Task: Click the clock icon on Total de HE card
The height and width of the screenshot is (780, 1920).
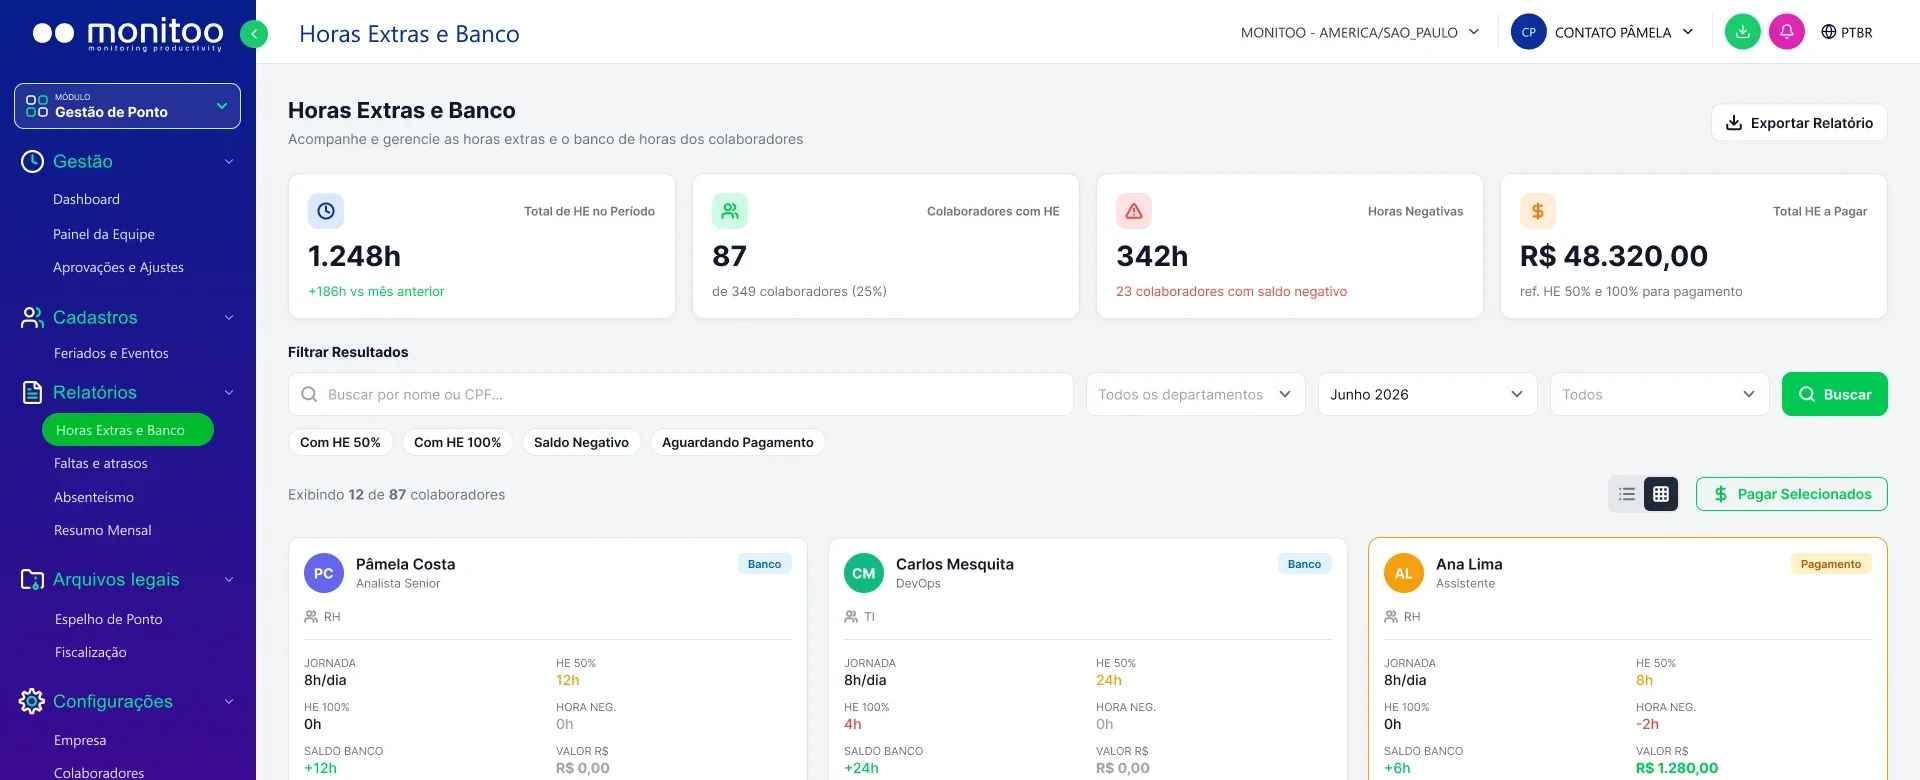Action: pyautogui.click(x=326, y=211)
